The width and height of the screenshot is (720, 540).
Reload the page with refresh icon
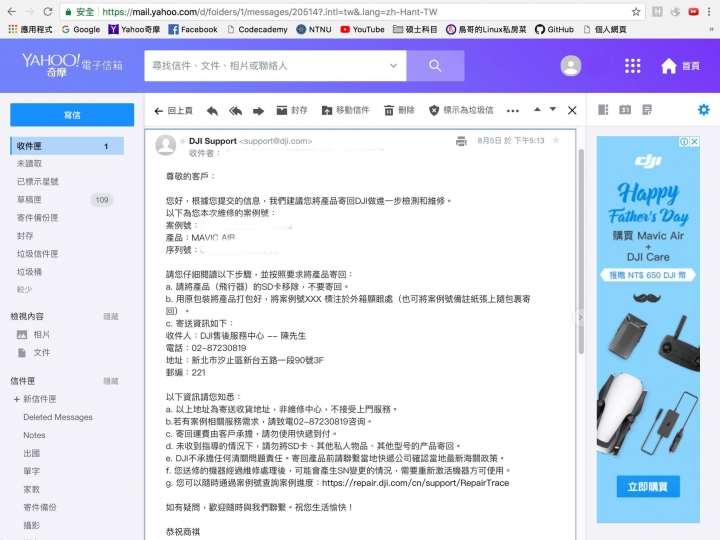click(47, 11)
